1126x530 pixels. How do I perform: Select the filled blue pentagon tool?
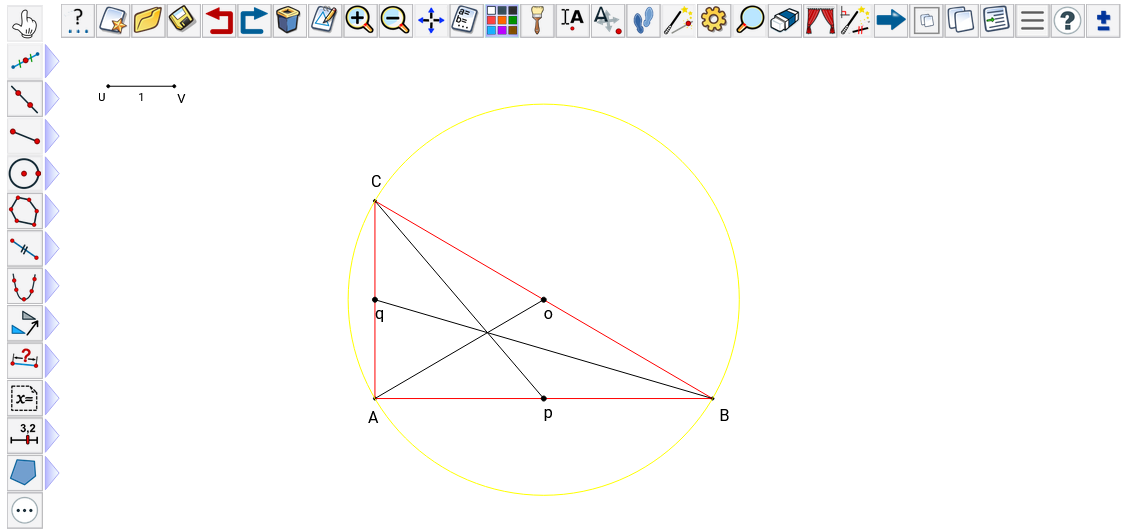pyautogui.click(x=25, y=472)
